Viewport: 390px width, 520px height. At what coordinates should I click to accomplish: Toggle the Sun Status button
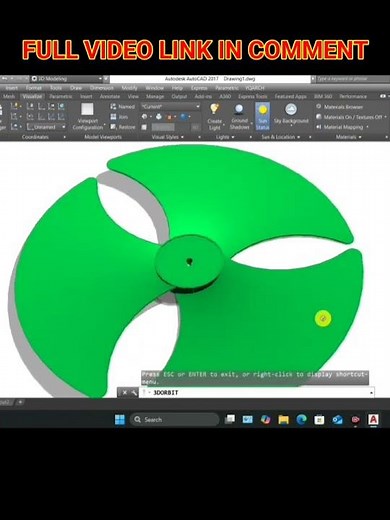click(263, 116)
